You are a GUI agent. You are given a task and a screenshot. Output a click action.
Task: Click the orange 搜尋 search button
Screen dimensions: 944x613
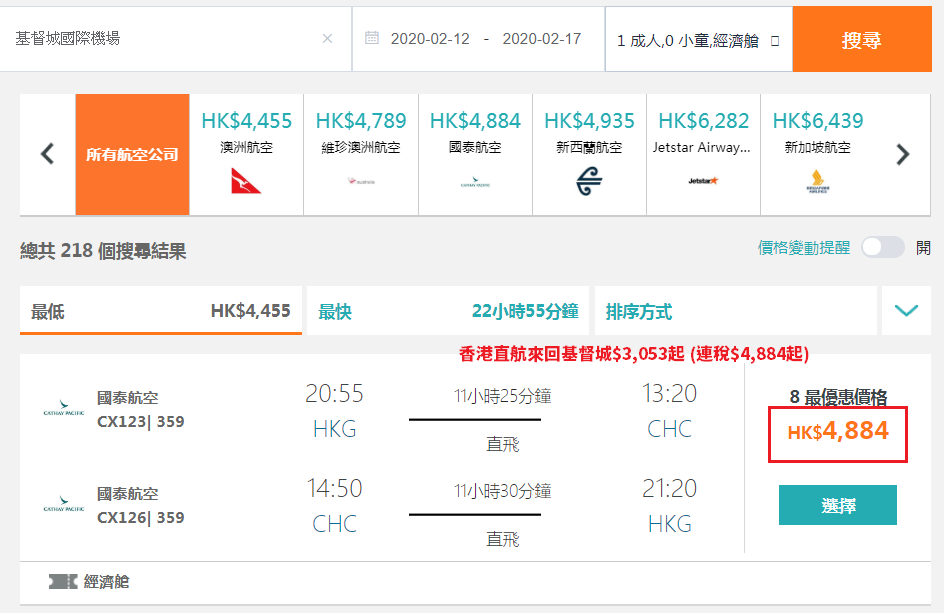click(862, 40)
